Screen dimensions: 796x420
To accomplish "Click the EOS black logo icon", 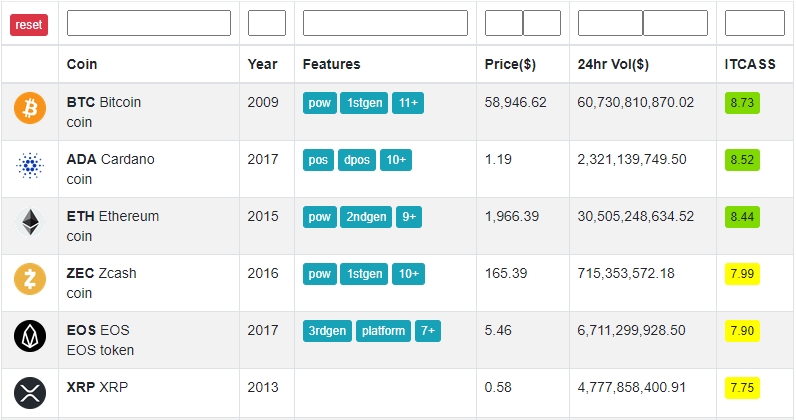I will pos(30,336).
